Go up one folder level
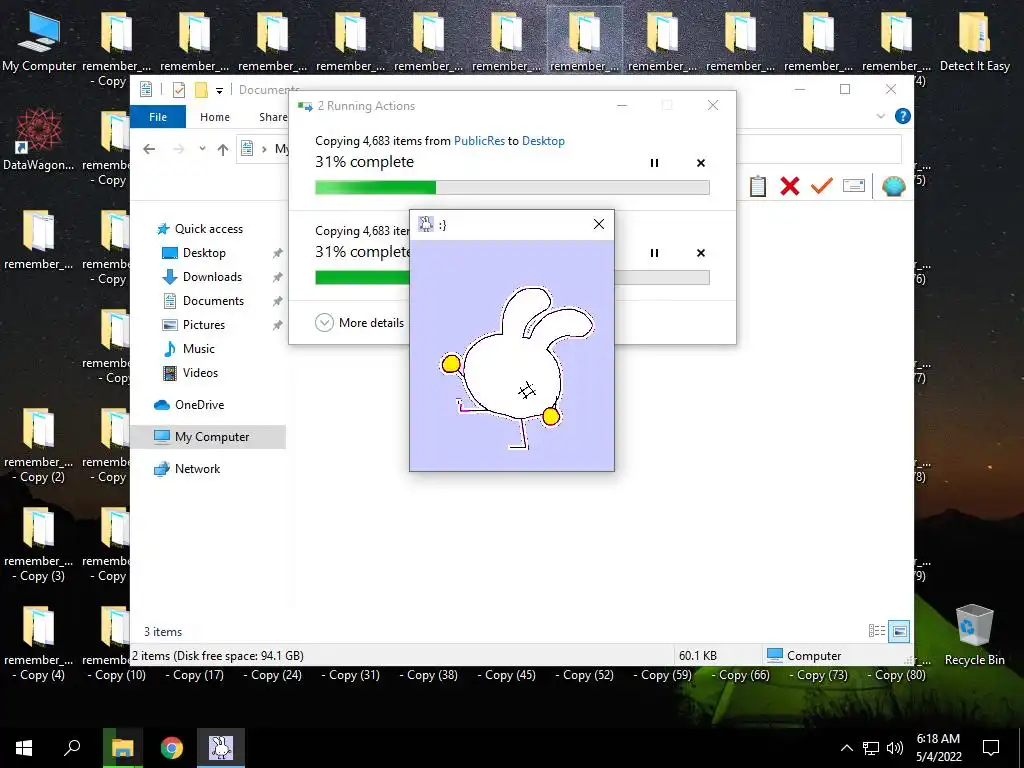 223,150
